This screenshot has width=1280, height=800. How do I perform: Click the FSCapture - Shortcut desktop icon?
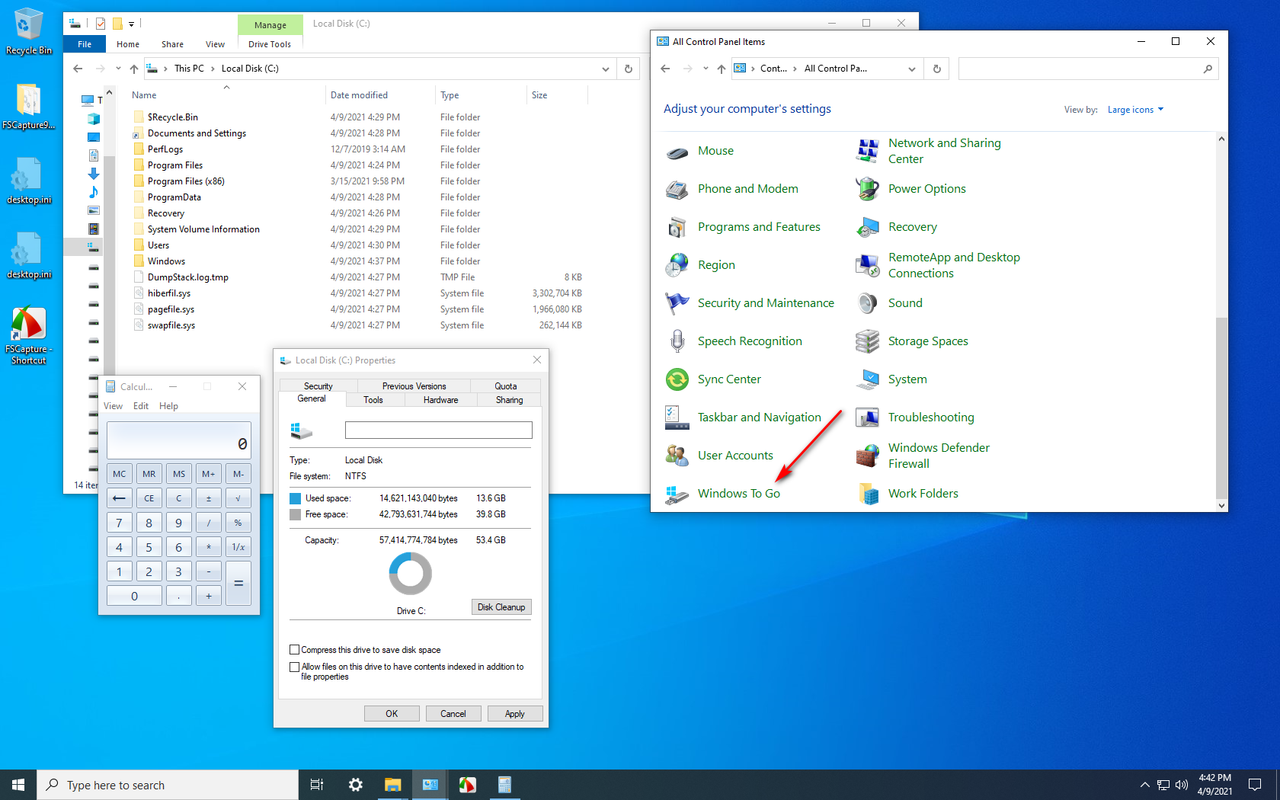coord(29,335)
